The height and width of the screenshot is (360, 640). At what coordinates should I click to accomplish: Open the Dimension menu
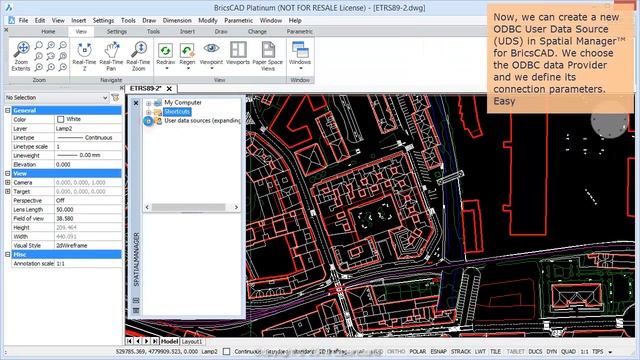point(177,20)
